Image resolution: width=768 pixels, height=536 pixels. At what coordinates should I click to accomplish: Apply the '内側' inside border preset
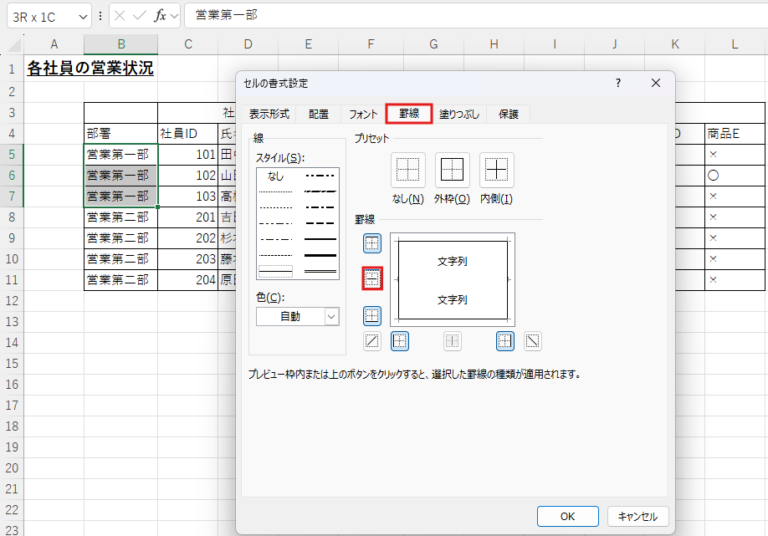[496, 169]
